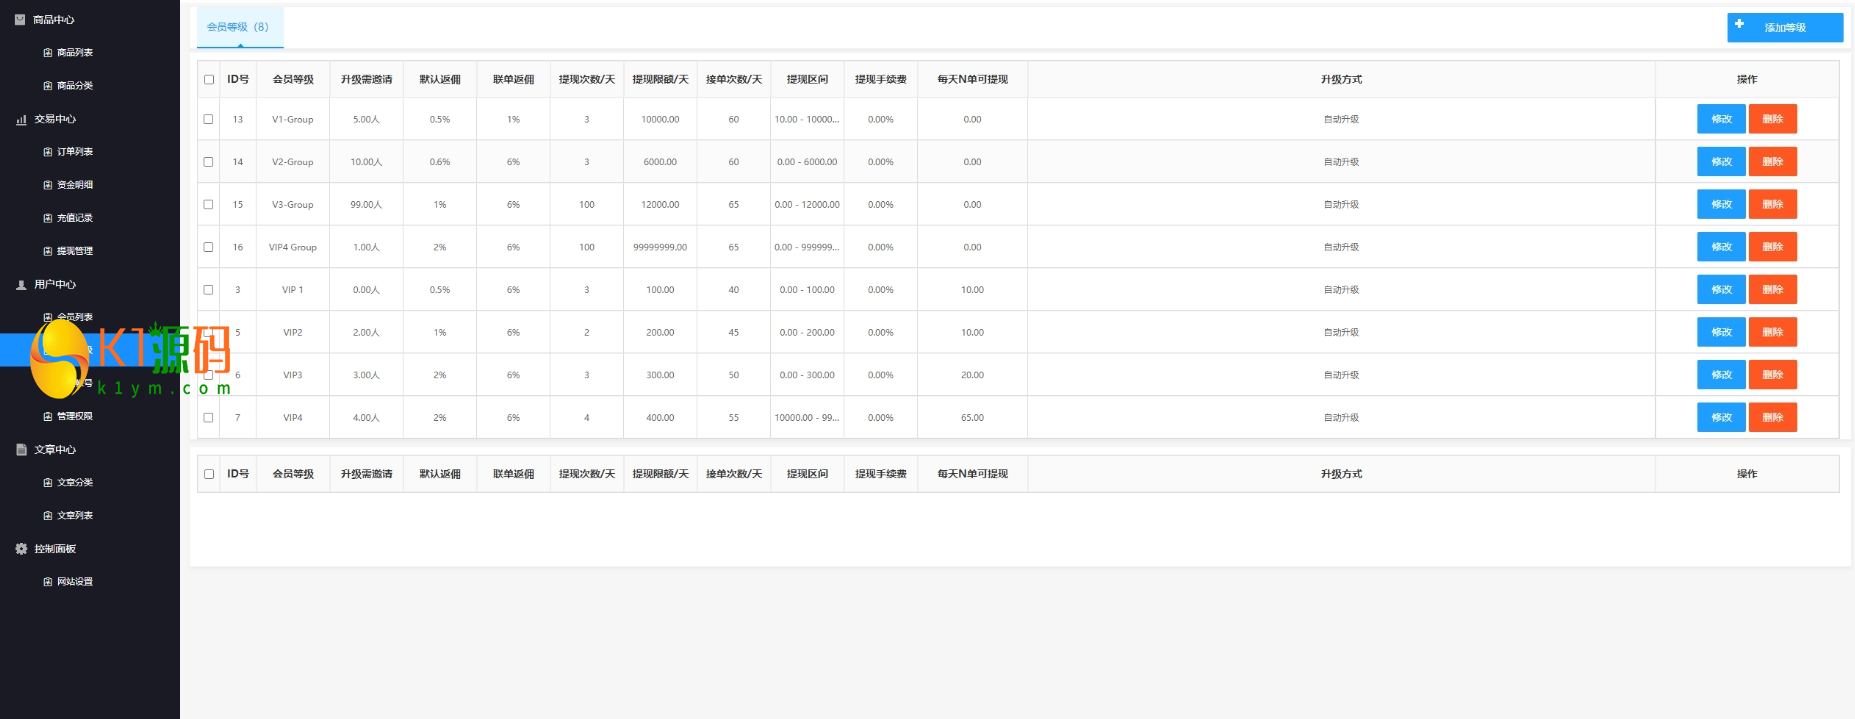
Task: Click 修改 for the VIP4 Group row
Action: click(1721, 247)
